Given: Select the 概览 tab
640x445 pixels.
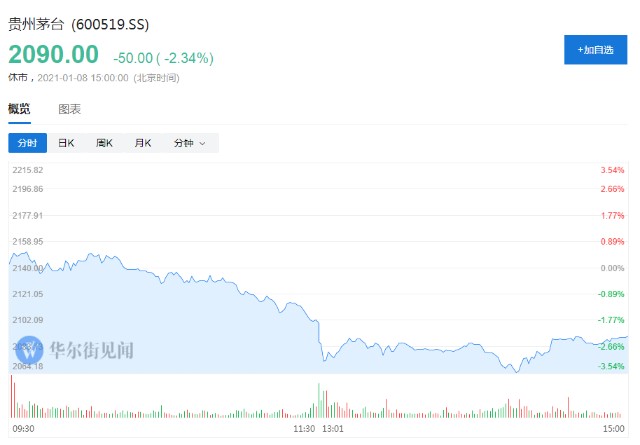Looking at the screenshot, I should click(19, 109).
